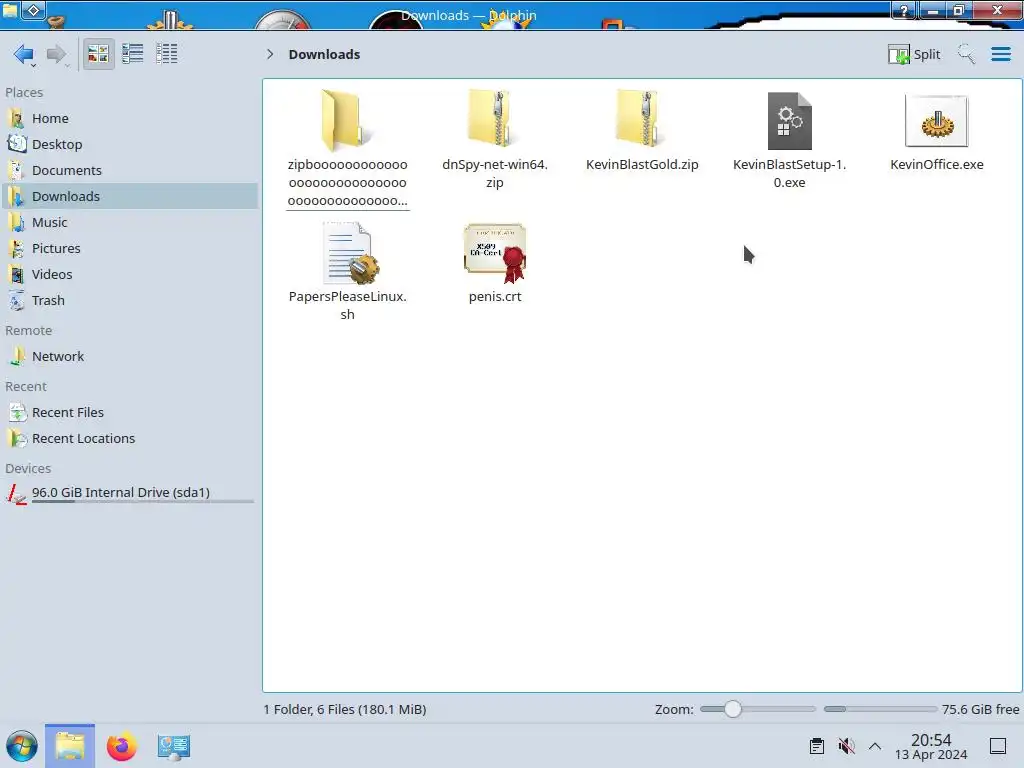The image size is (1024, 768).
Task: Click the window Help question-mark button
Action: coord(904,10)
